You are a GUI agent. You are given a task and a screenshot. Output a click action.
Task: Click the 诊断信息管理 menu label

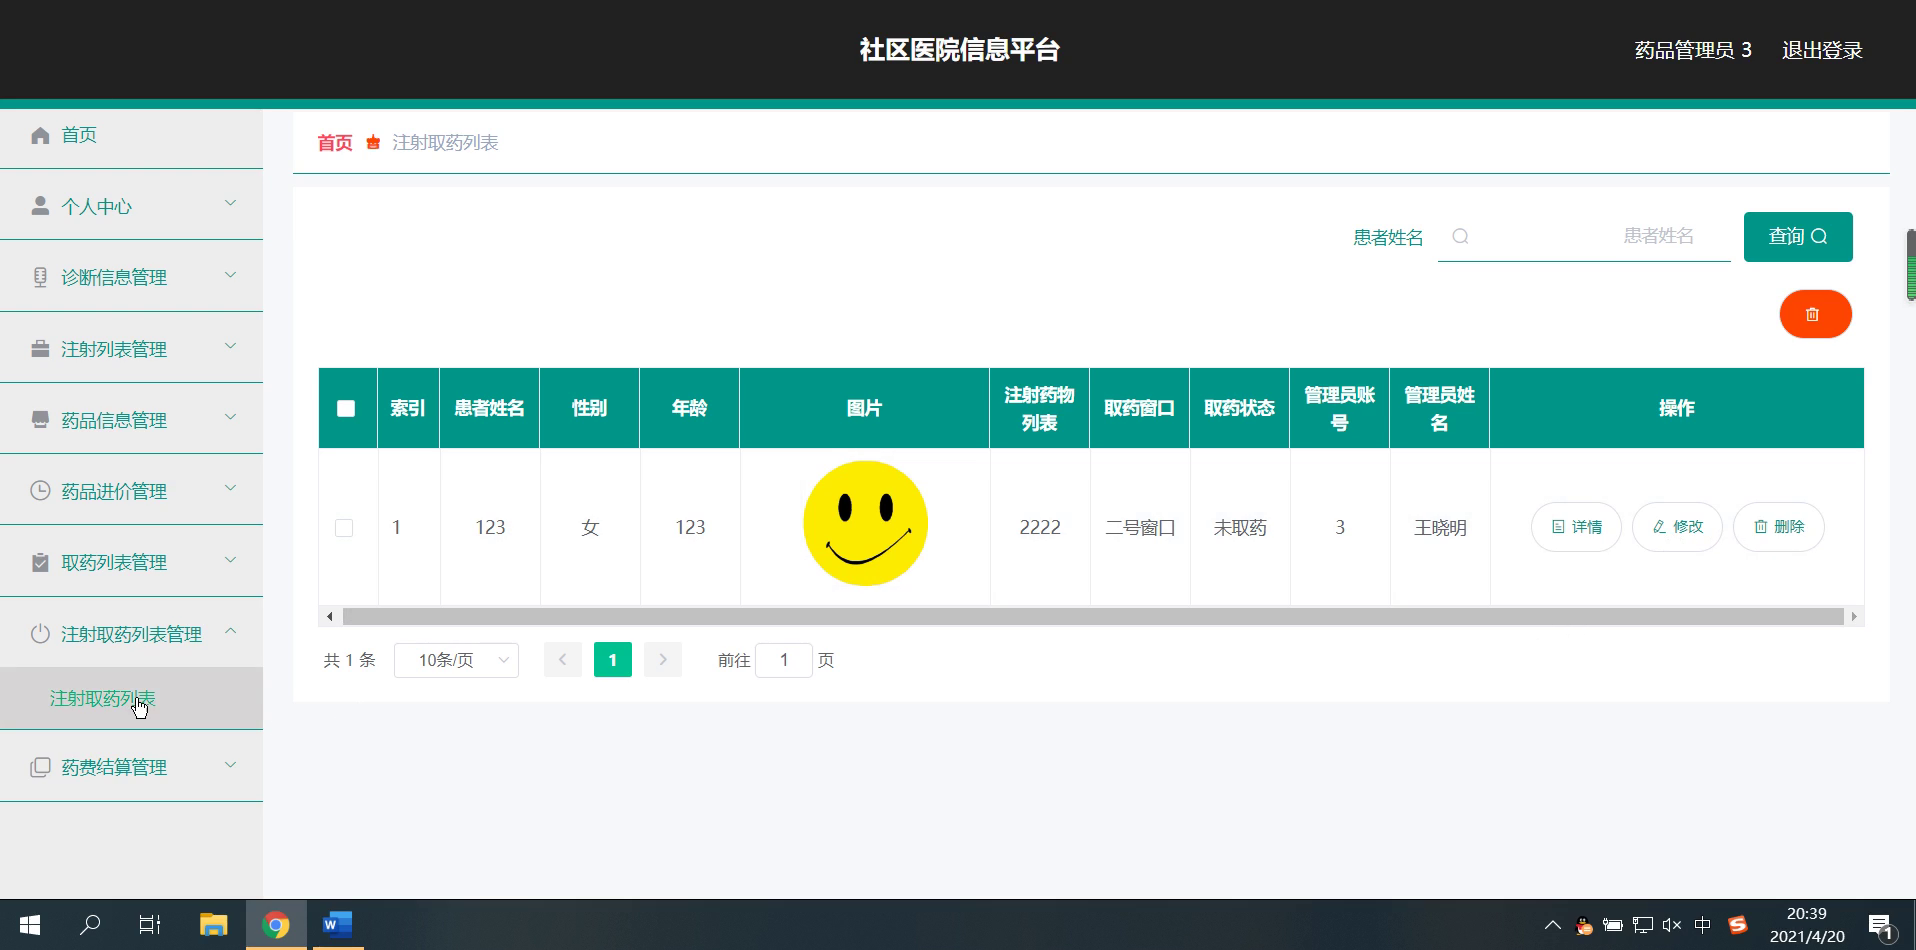114,277
